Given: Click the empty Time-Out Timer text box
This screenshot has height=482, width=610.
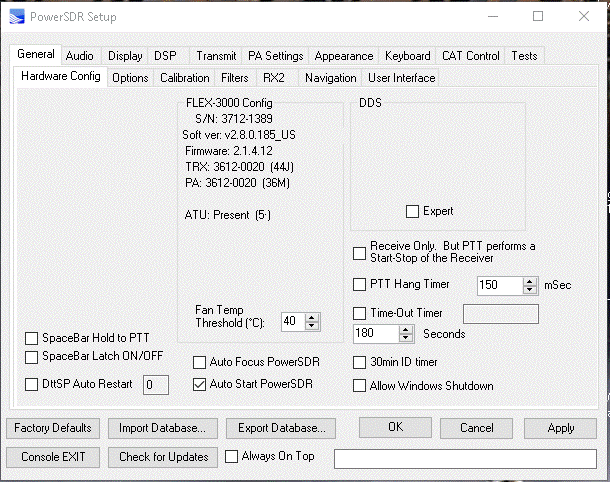Looking at the screenshot, I should (501, 314).
